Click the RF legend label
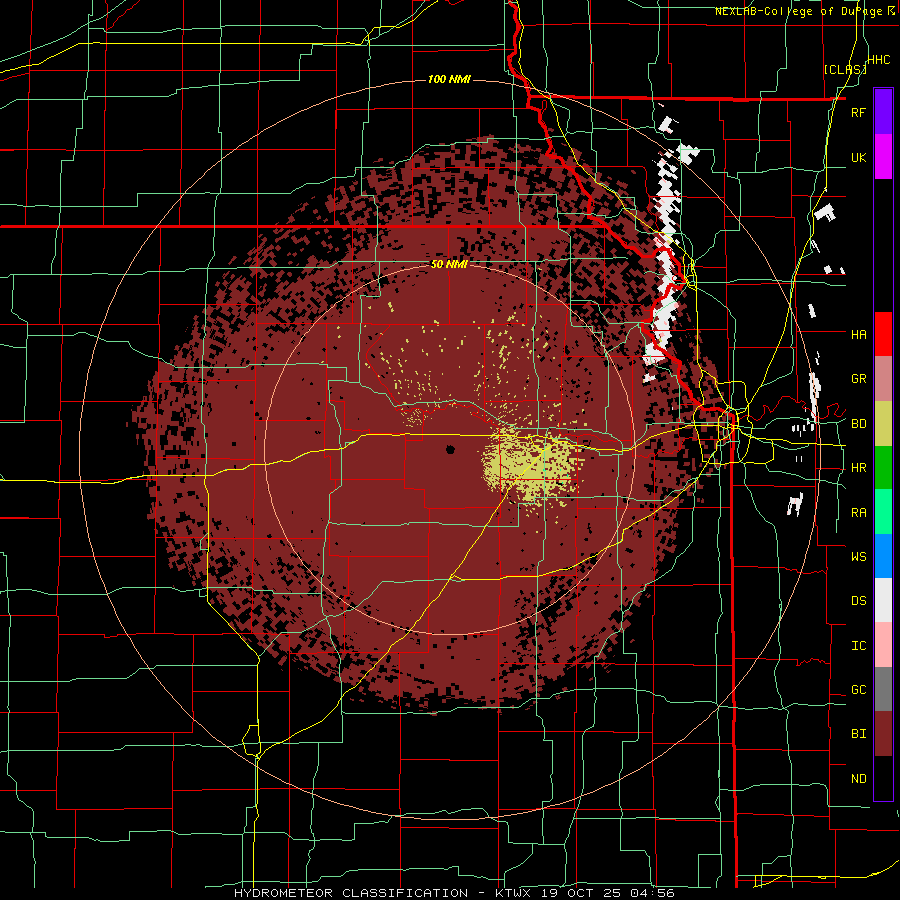This screenshot has width=900, height=900. pyautogui.click(x=858, y=113)
